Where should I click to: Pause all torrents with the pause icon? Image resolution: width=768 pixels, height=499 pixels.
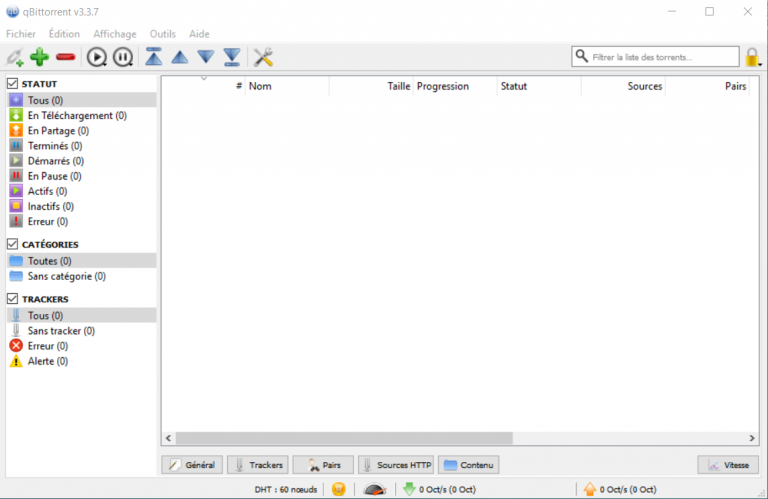coord(122,57)
